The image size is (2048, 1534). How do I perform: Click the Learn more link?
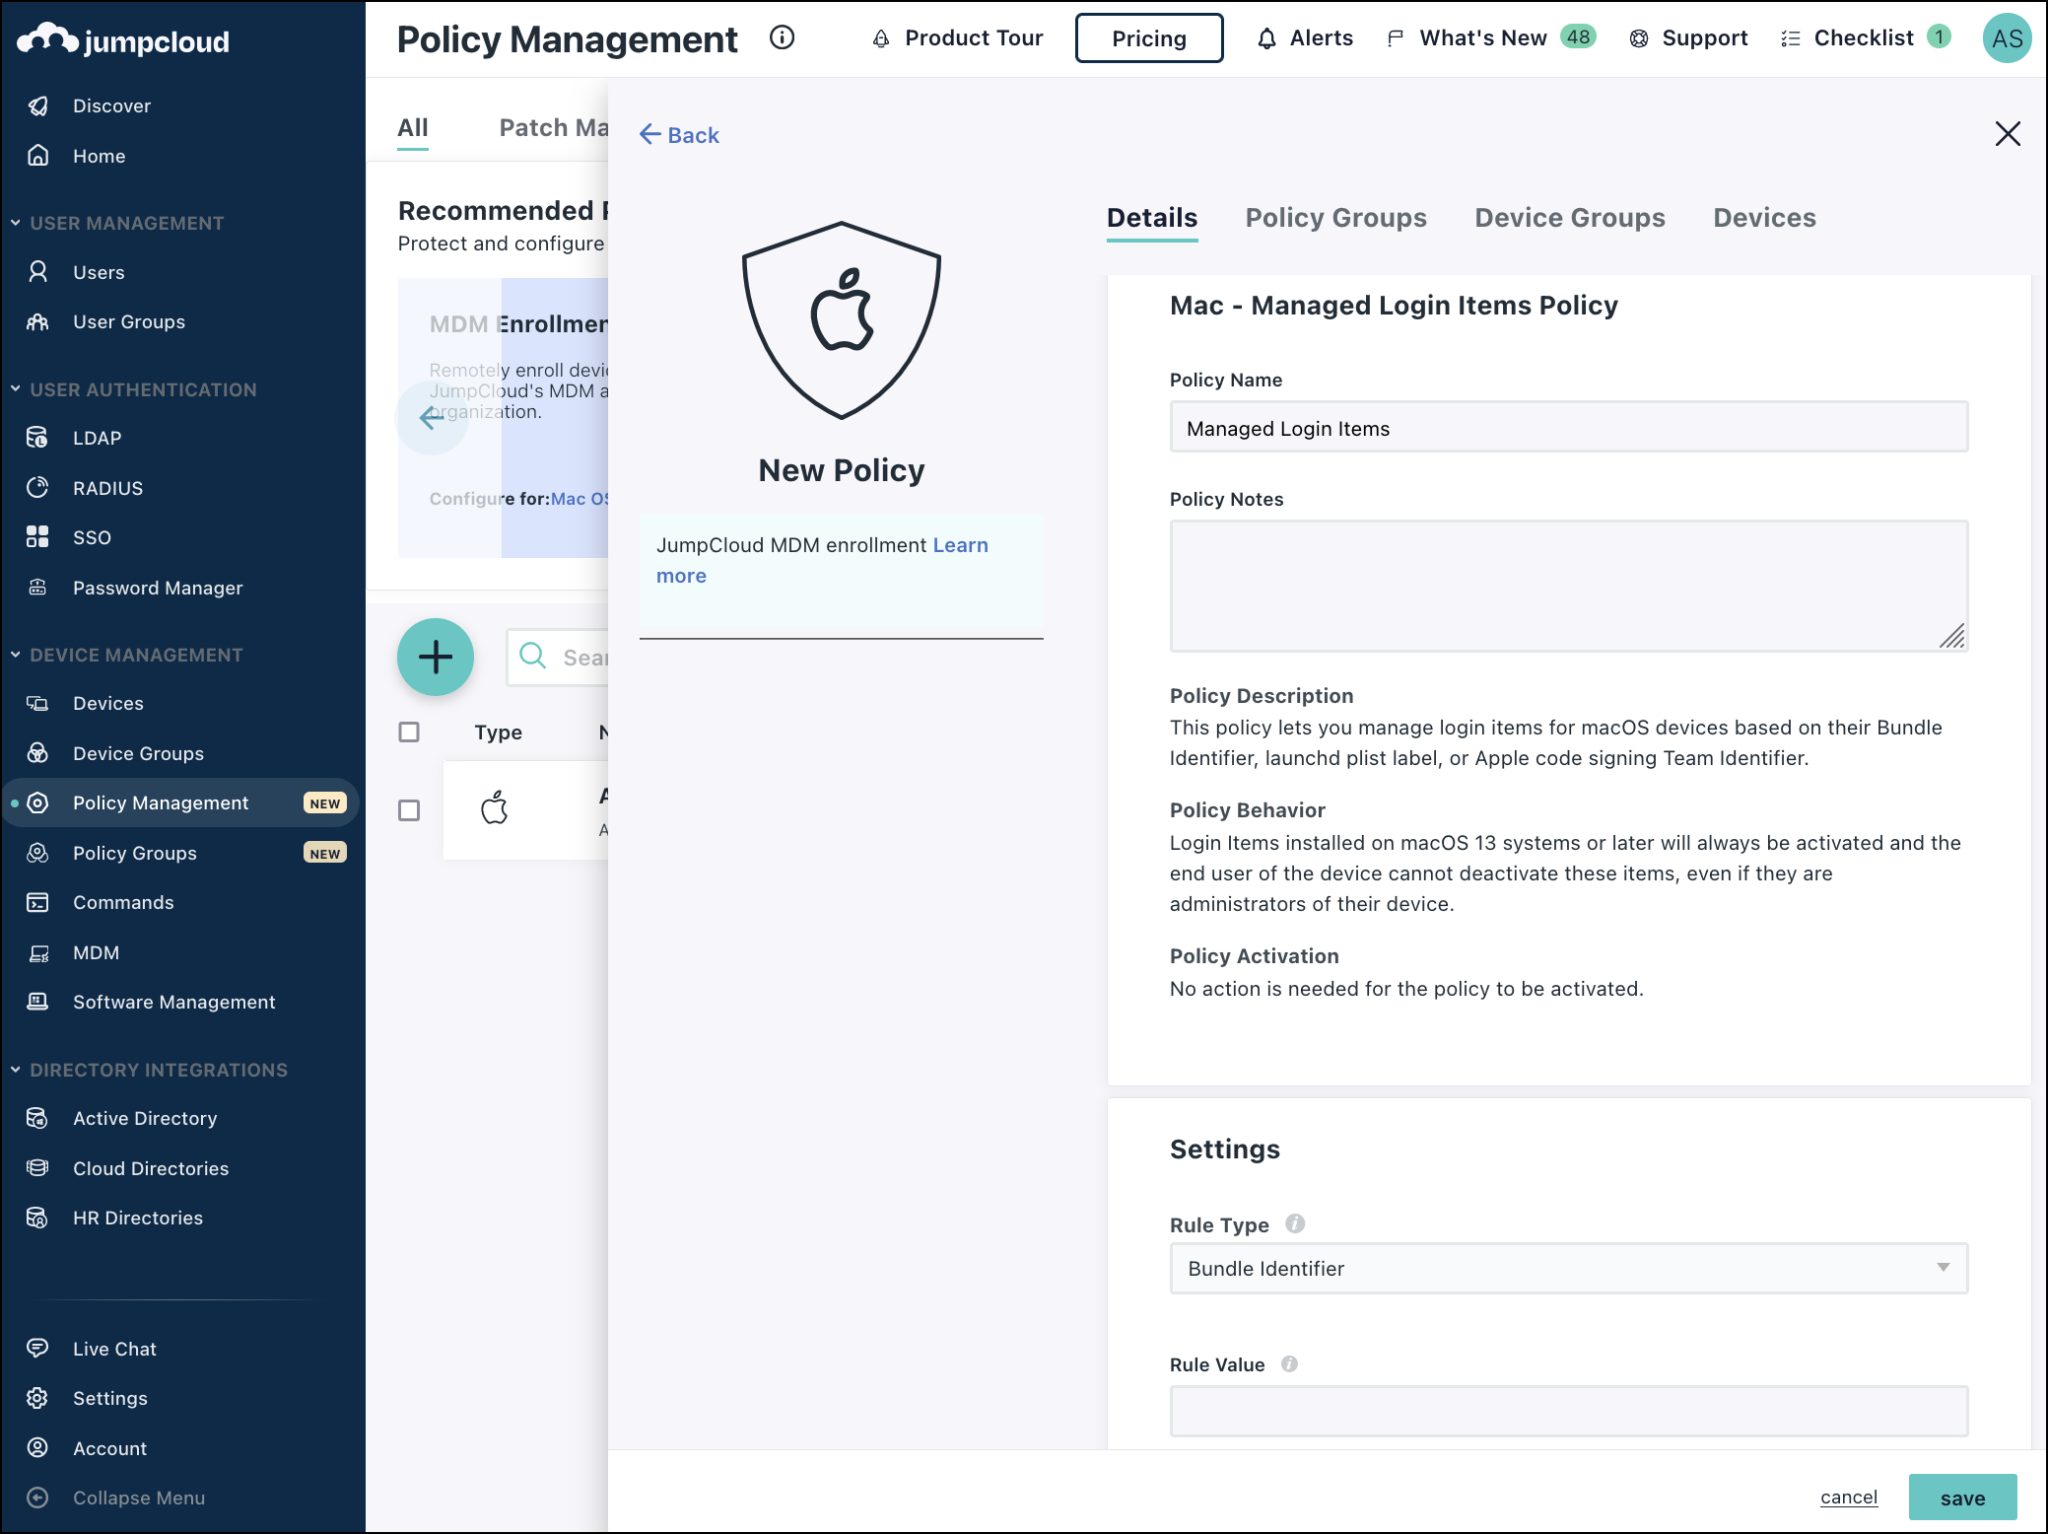tap(959, 545)
